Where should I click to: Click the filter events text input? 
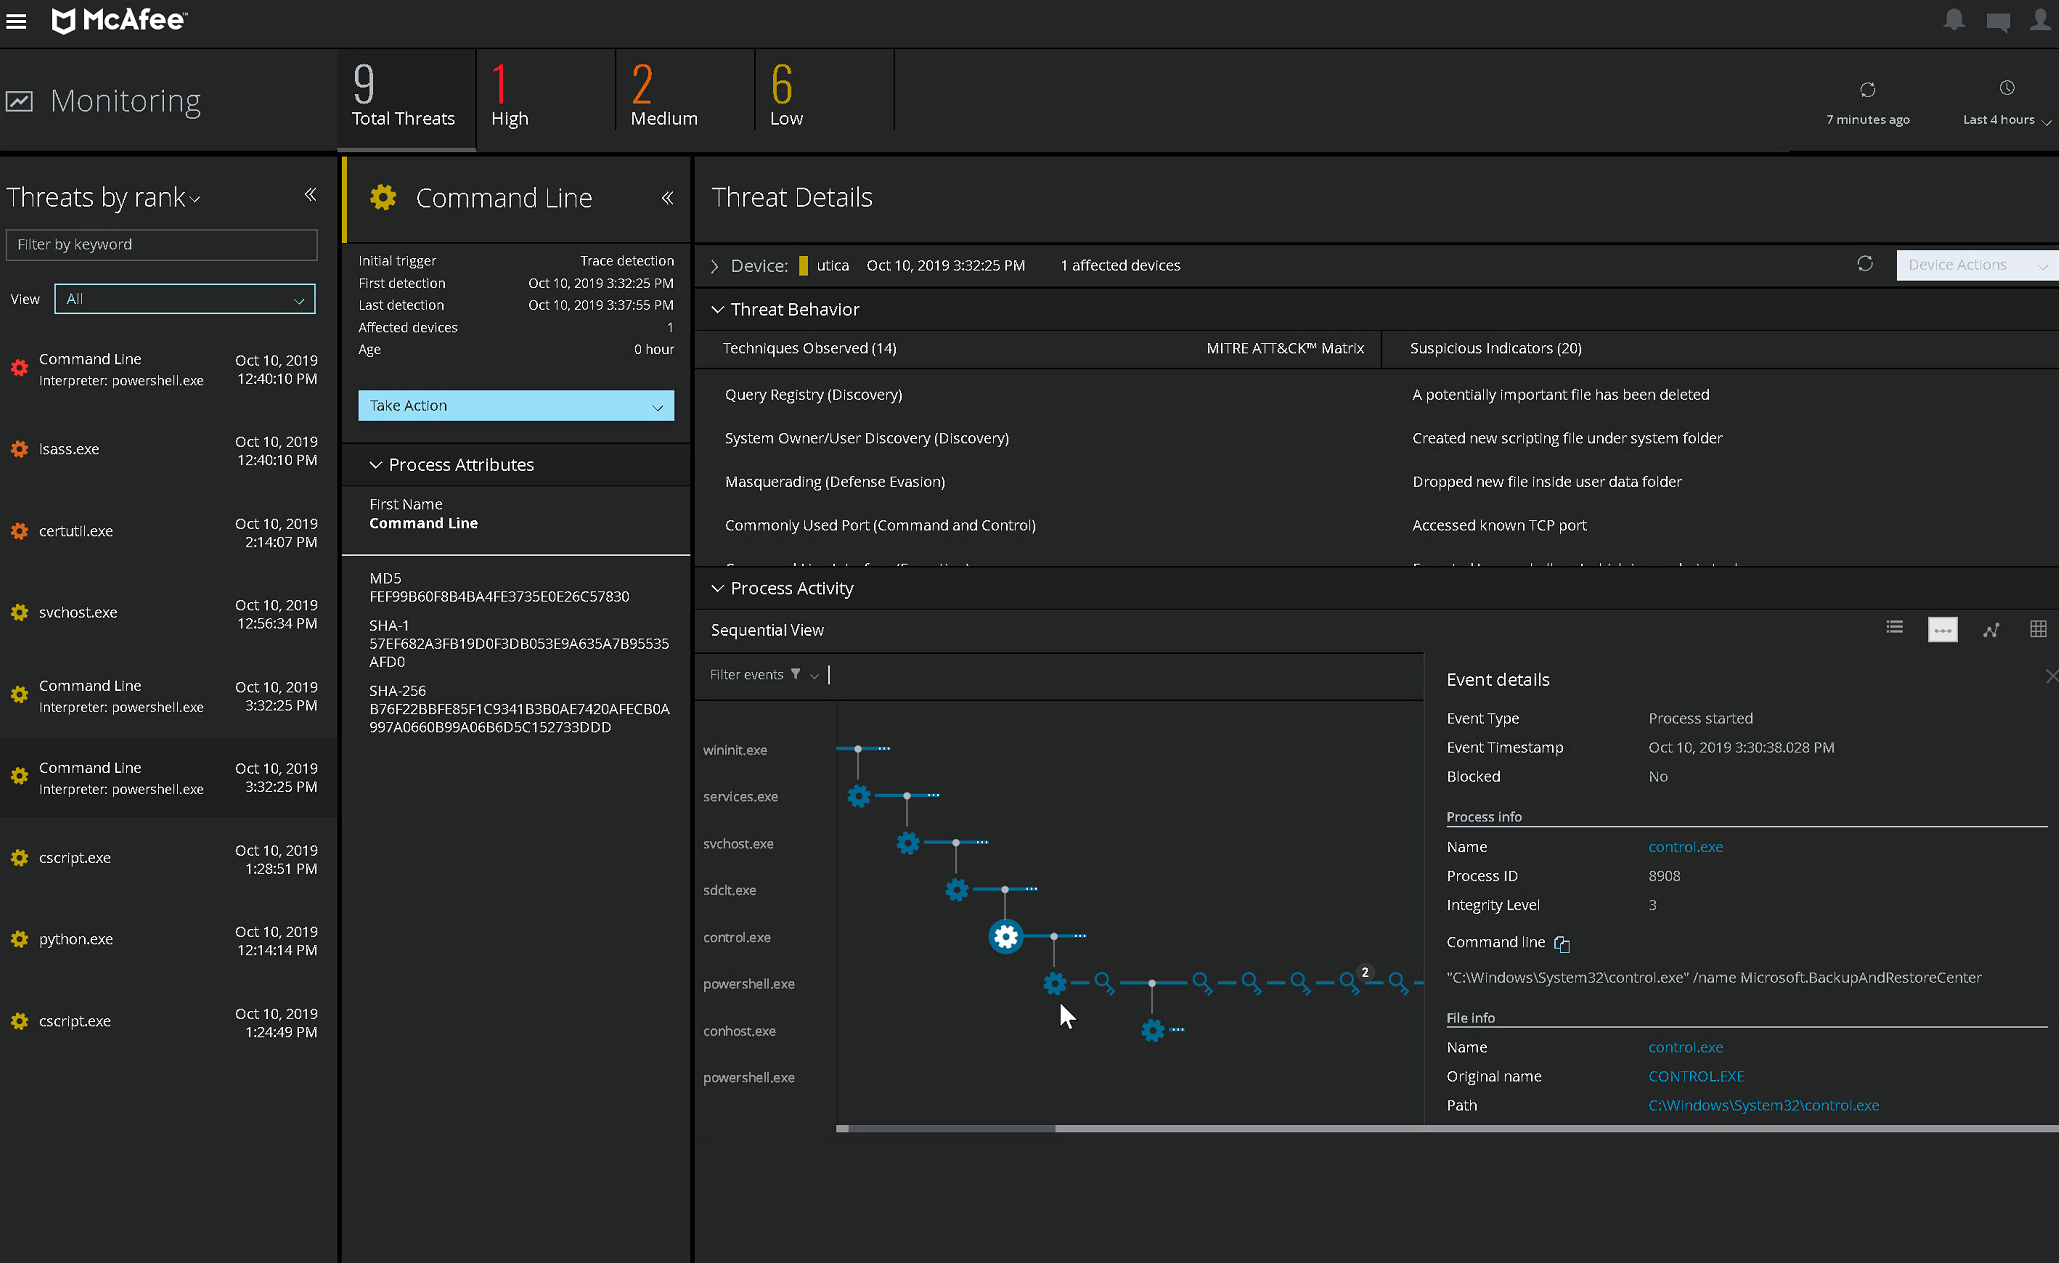1124,675
